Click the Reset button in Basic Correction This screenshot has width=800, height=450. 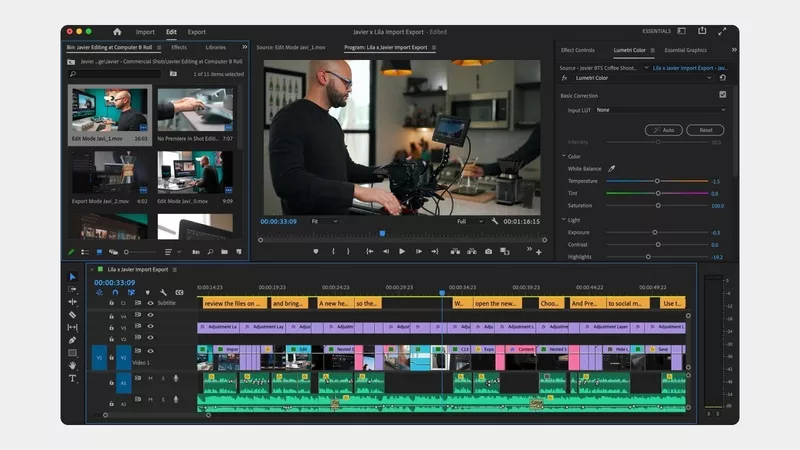coord(705,130)
